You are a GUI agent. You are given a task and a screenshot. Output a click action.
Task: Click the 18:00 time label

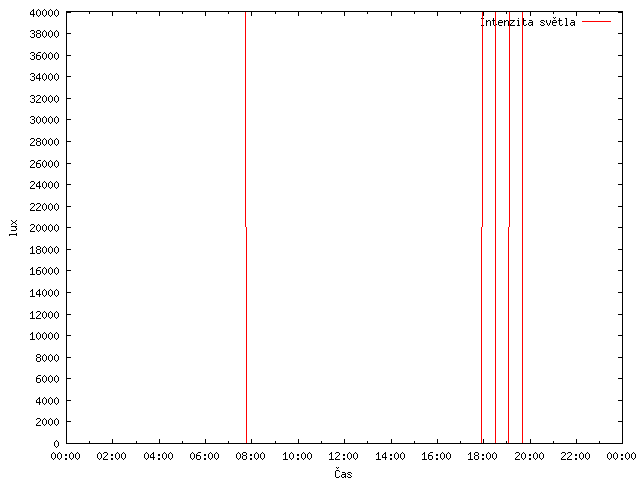[483, 456]
